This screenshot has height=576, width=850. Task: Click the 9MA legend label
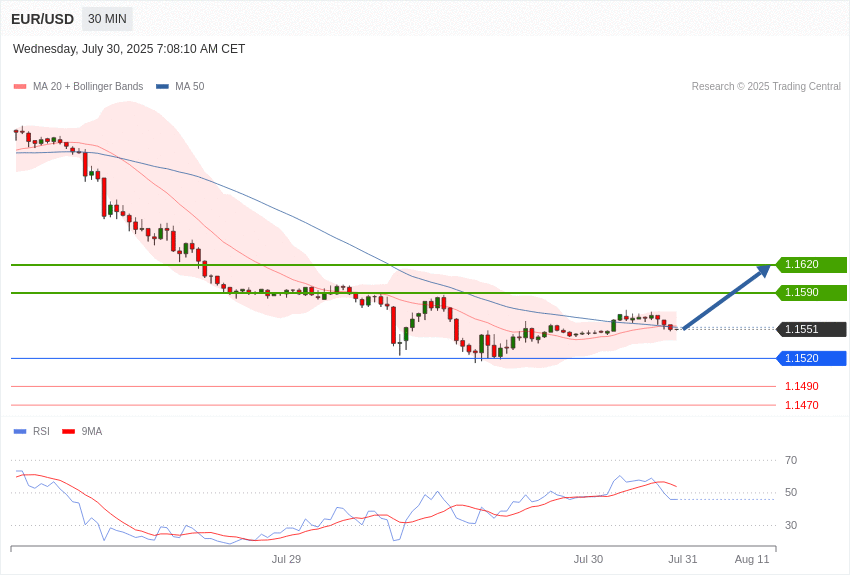click(x=92, y=431)
